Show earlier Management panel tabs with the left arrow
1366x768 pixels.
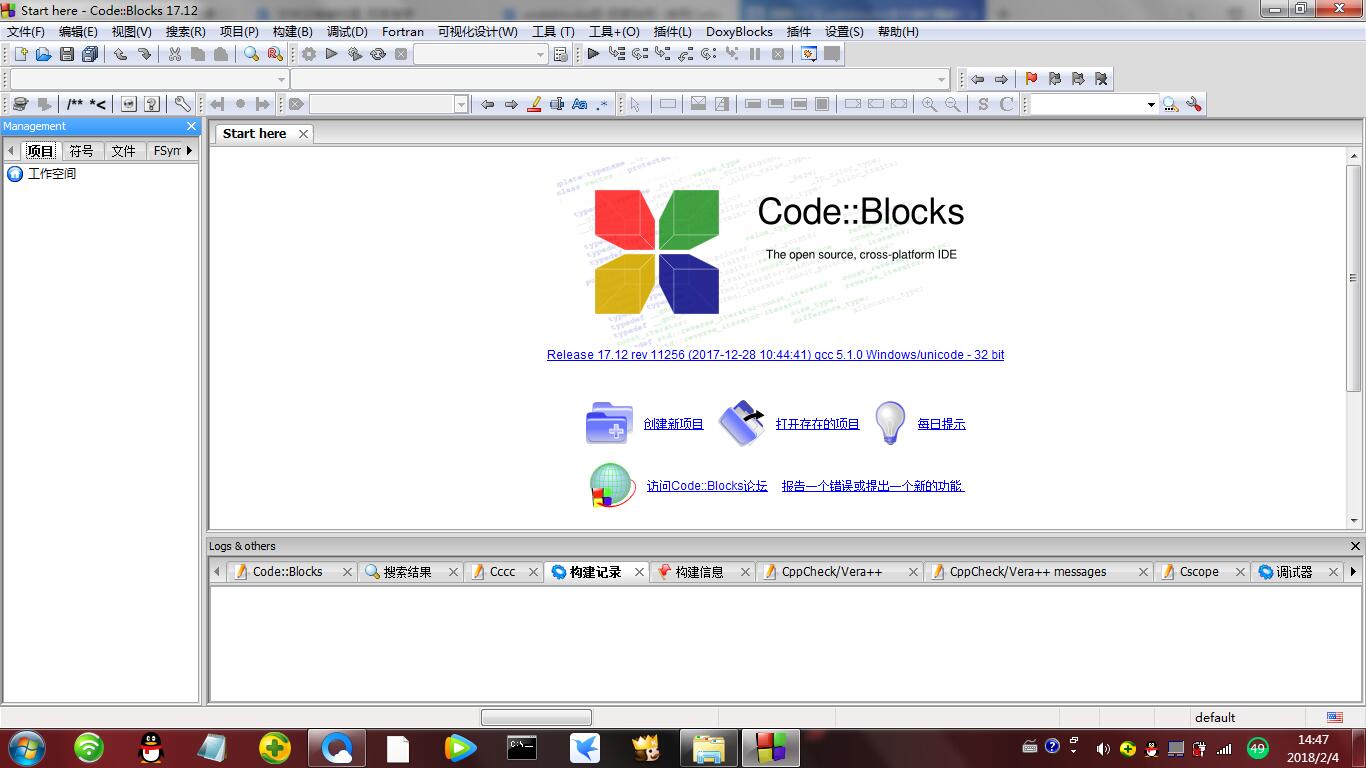click(11, 151)
